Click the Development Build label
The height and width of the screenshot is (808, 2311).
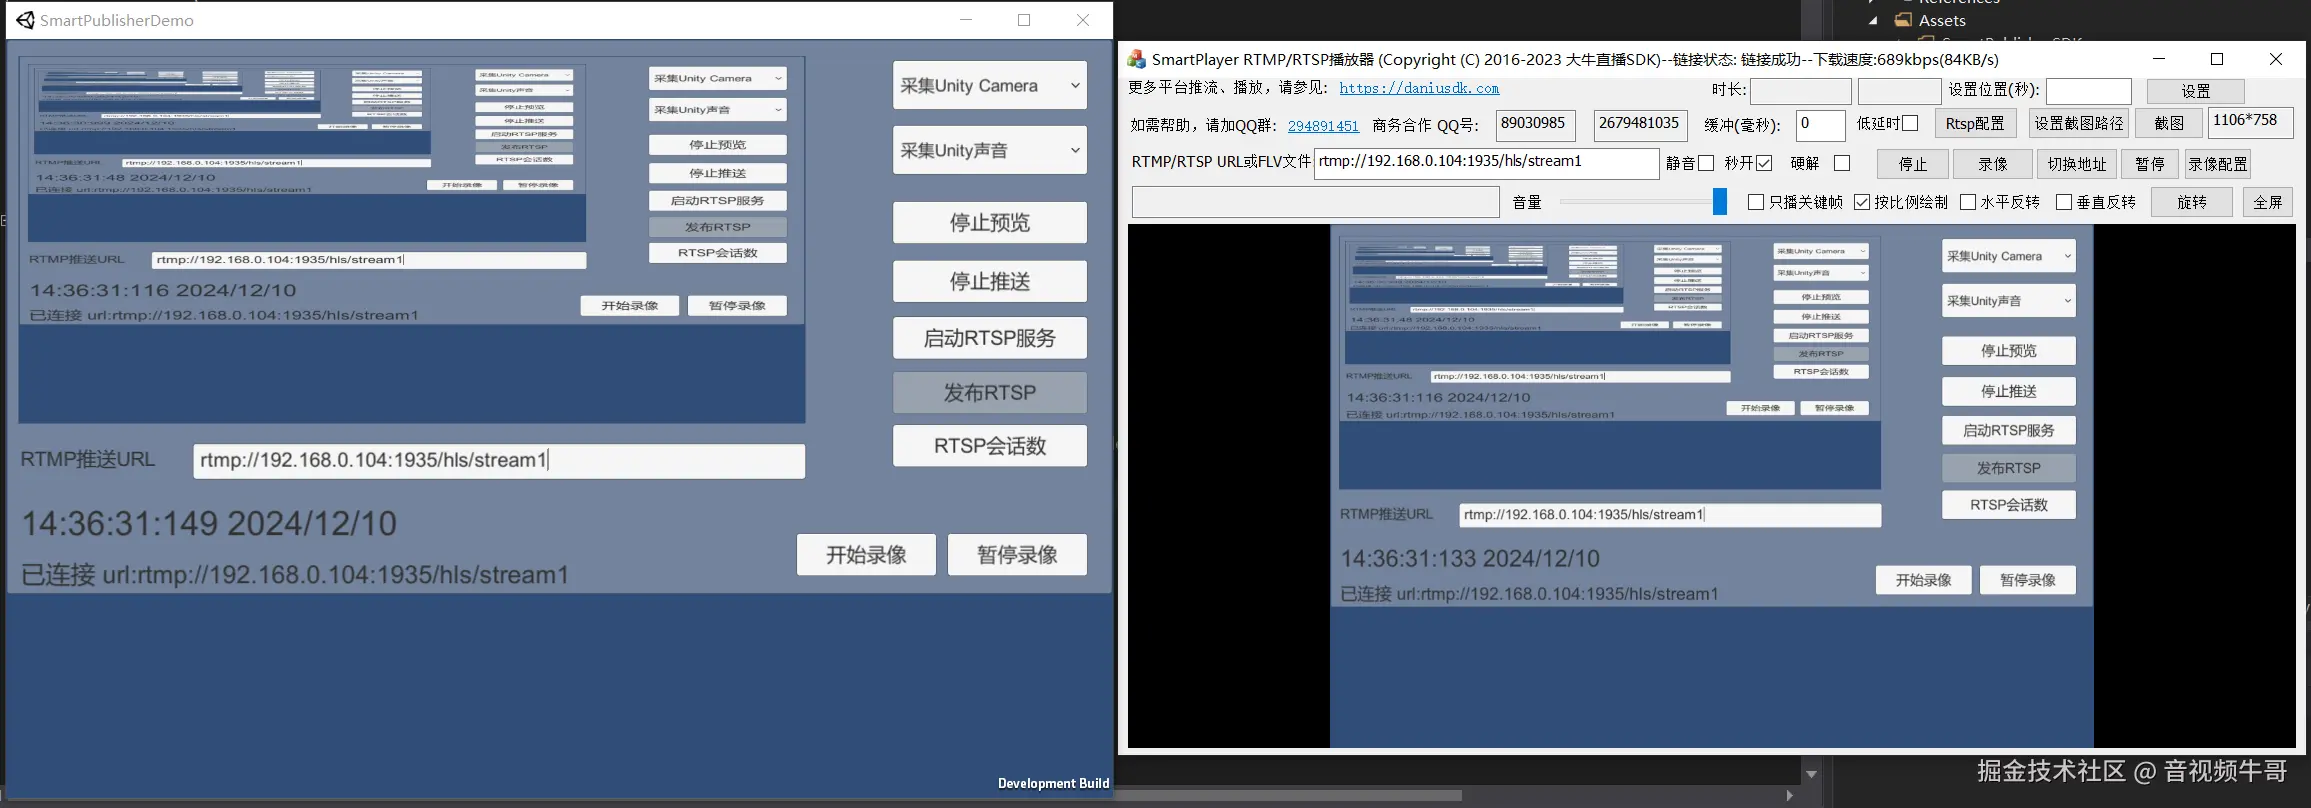[1053, 784]
